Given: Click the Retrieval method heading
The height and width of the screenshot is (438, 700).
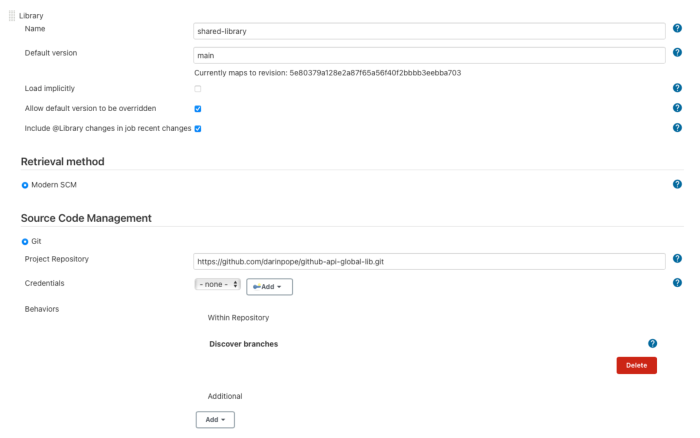Looking at the screenshot, I should click(x=62, y=162).
